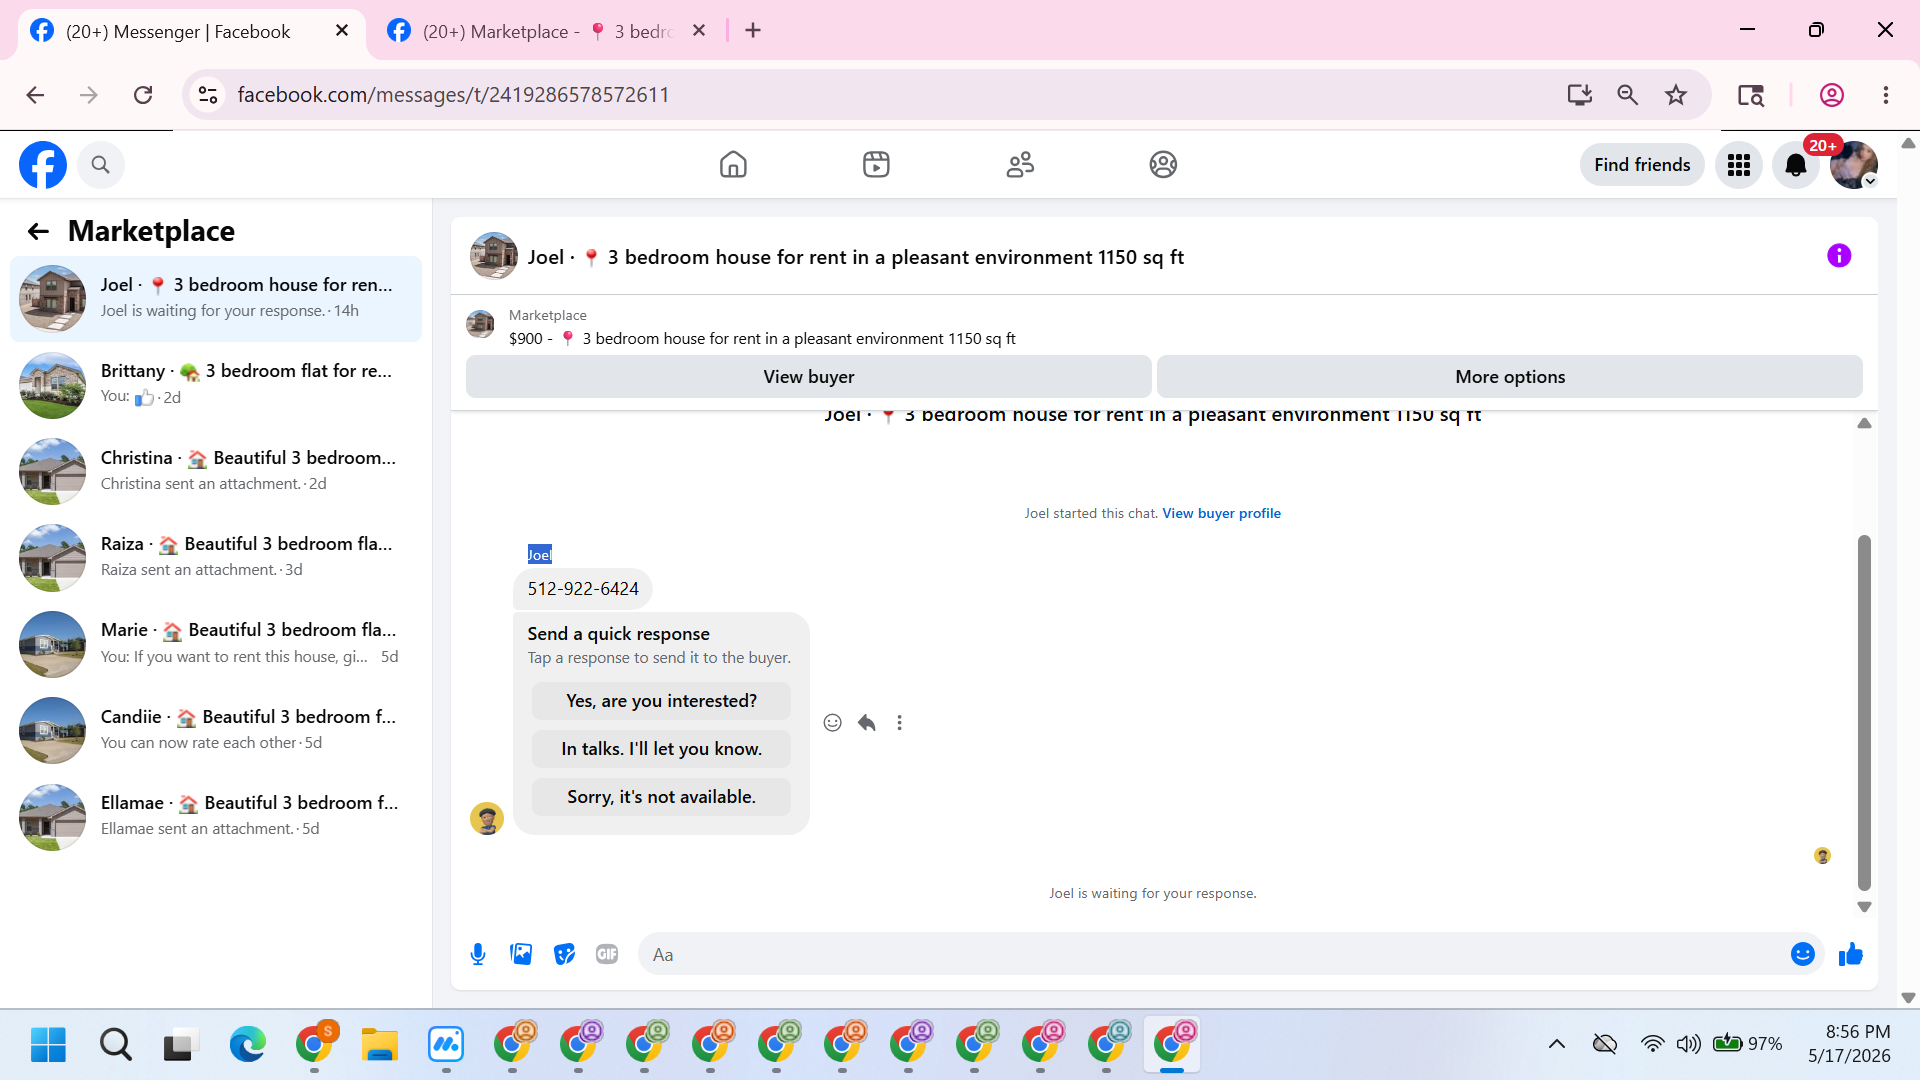Open the Marie conversation

[x=216, y=643]
